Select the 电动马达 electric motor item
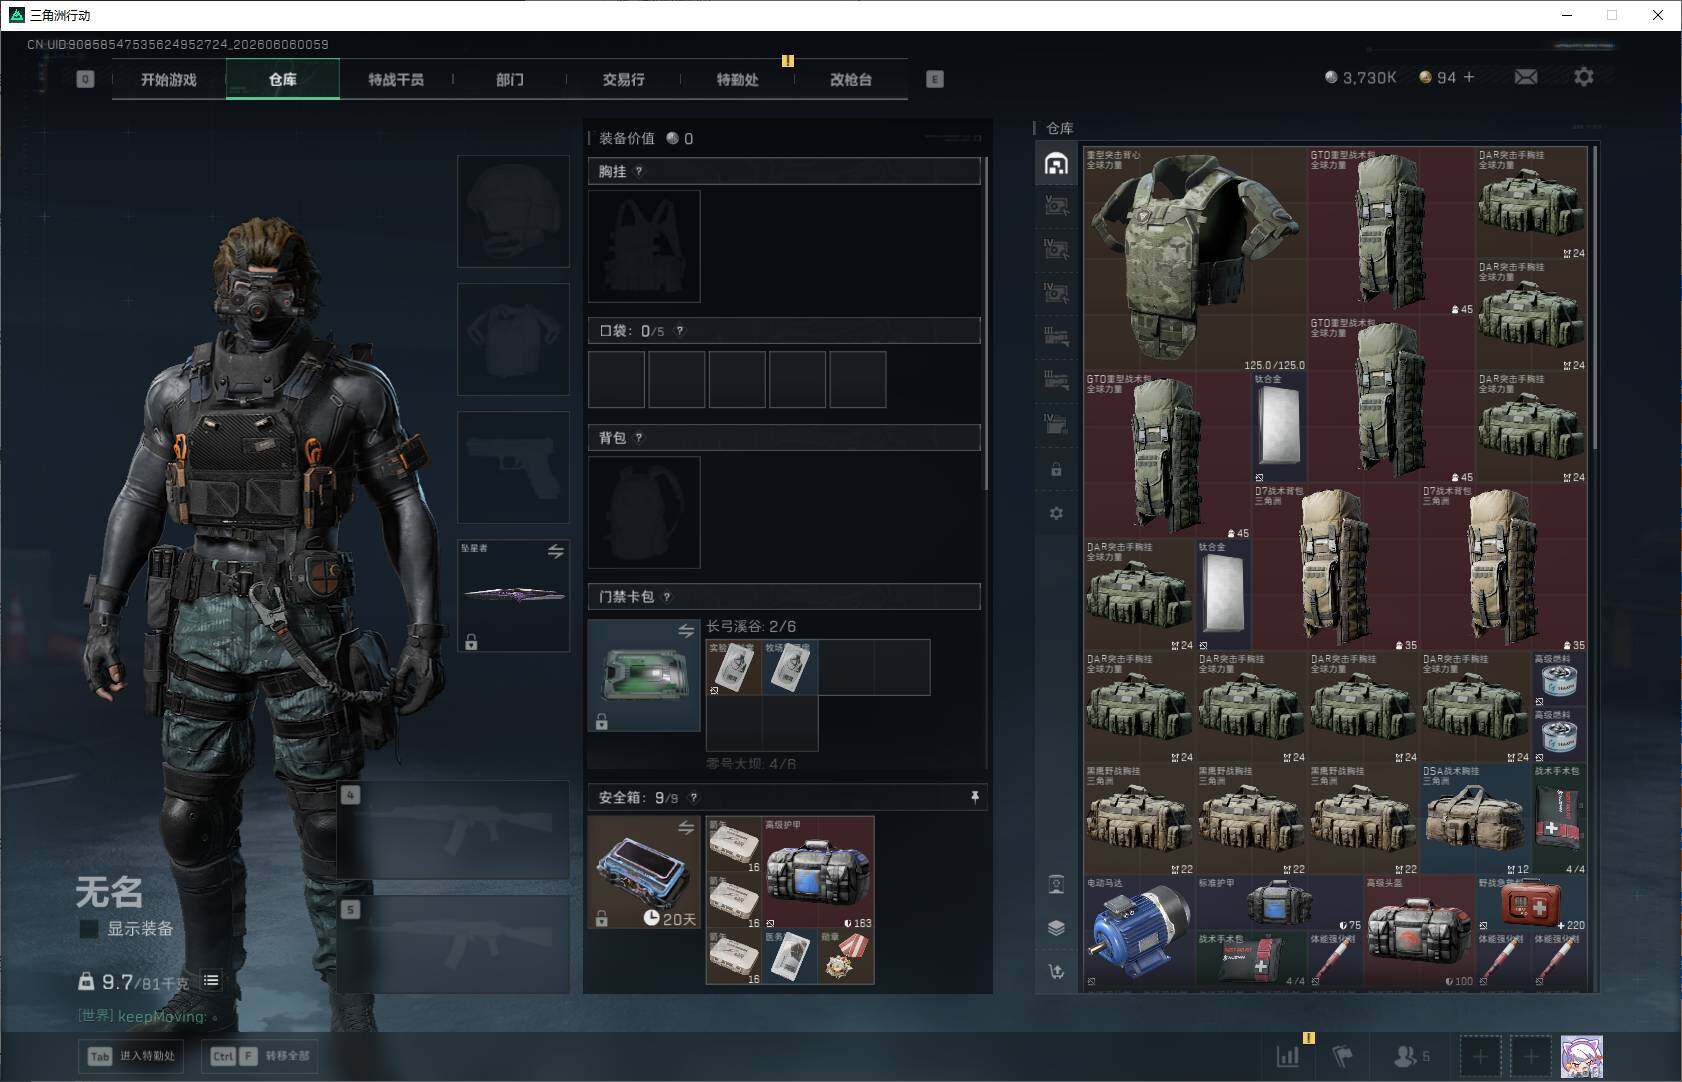Image resolution: width=1682 pixels, height=1082 pixels. [1140, 932]
